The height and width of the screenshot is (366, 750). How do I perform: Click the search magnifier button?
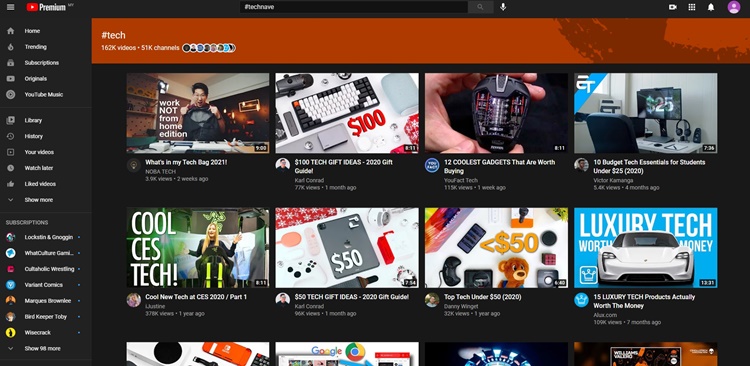(480, 7)
